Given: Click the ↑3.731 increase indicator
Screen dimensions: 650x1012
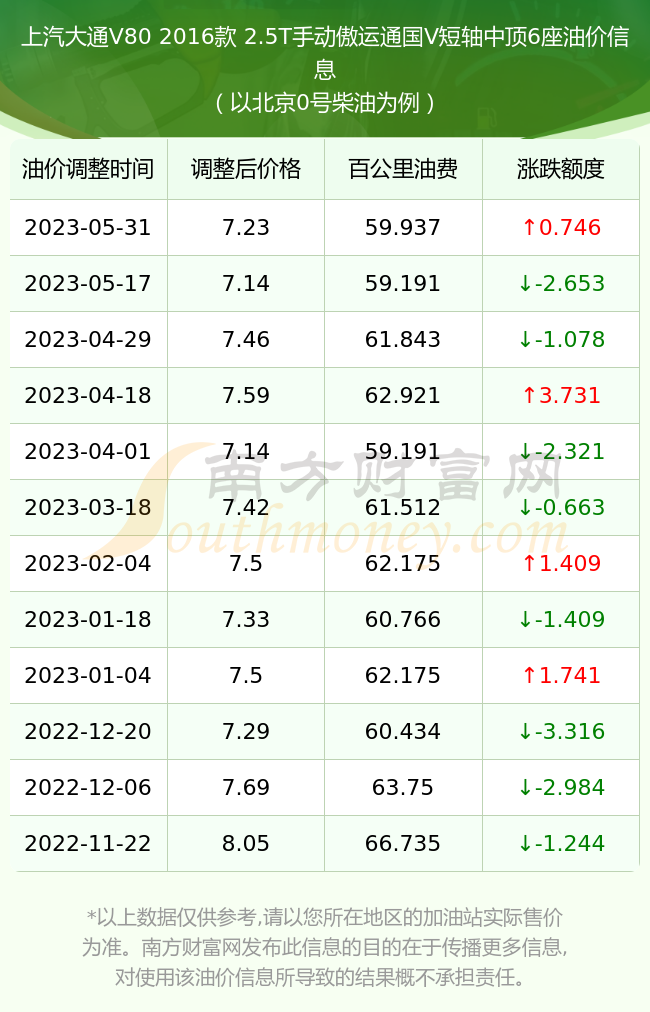Looking at the screenshot, I should (x=561, y=395).
